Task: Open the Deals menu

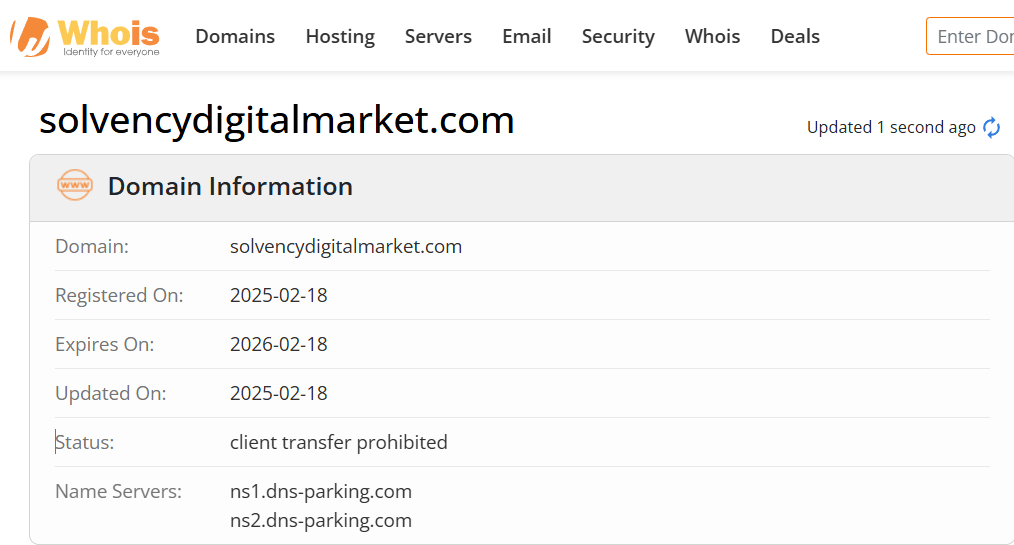Action: click(795, 36)
